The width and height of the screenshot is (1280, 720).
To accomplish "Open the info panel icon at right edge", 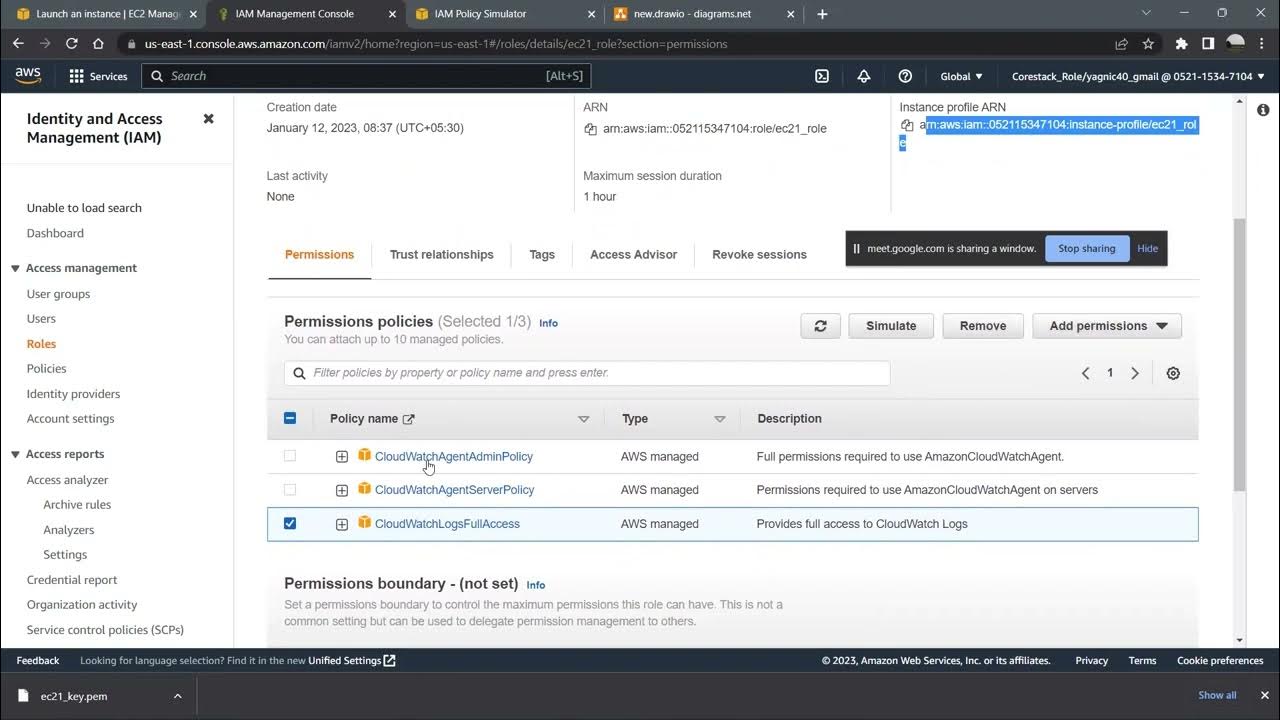I will pos(1263,110).
